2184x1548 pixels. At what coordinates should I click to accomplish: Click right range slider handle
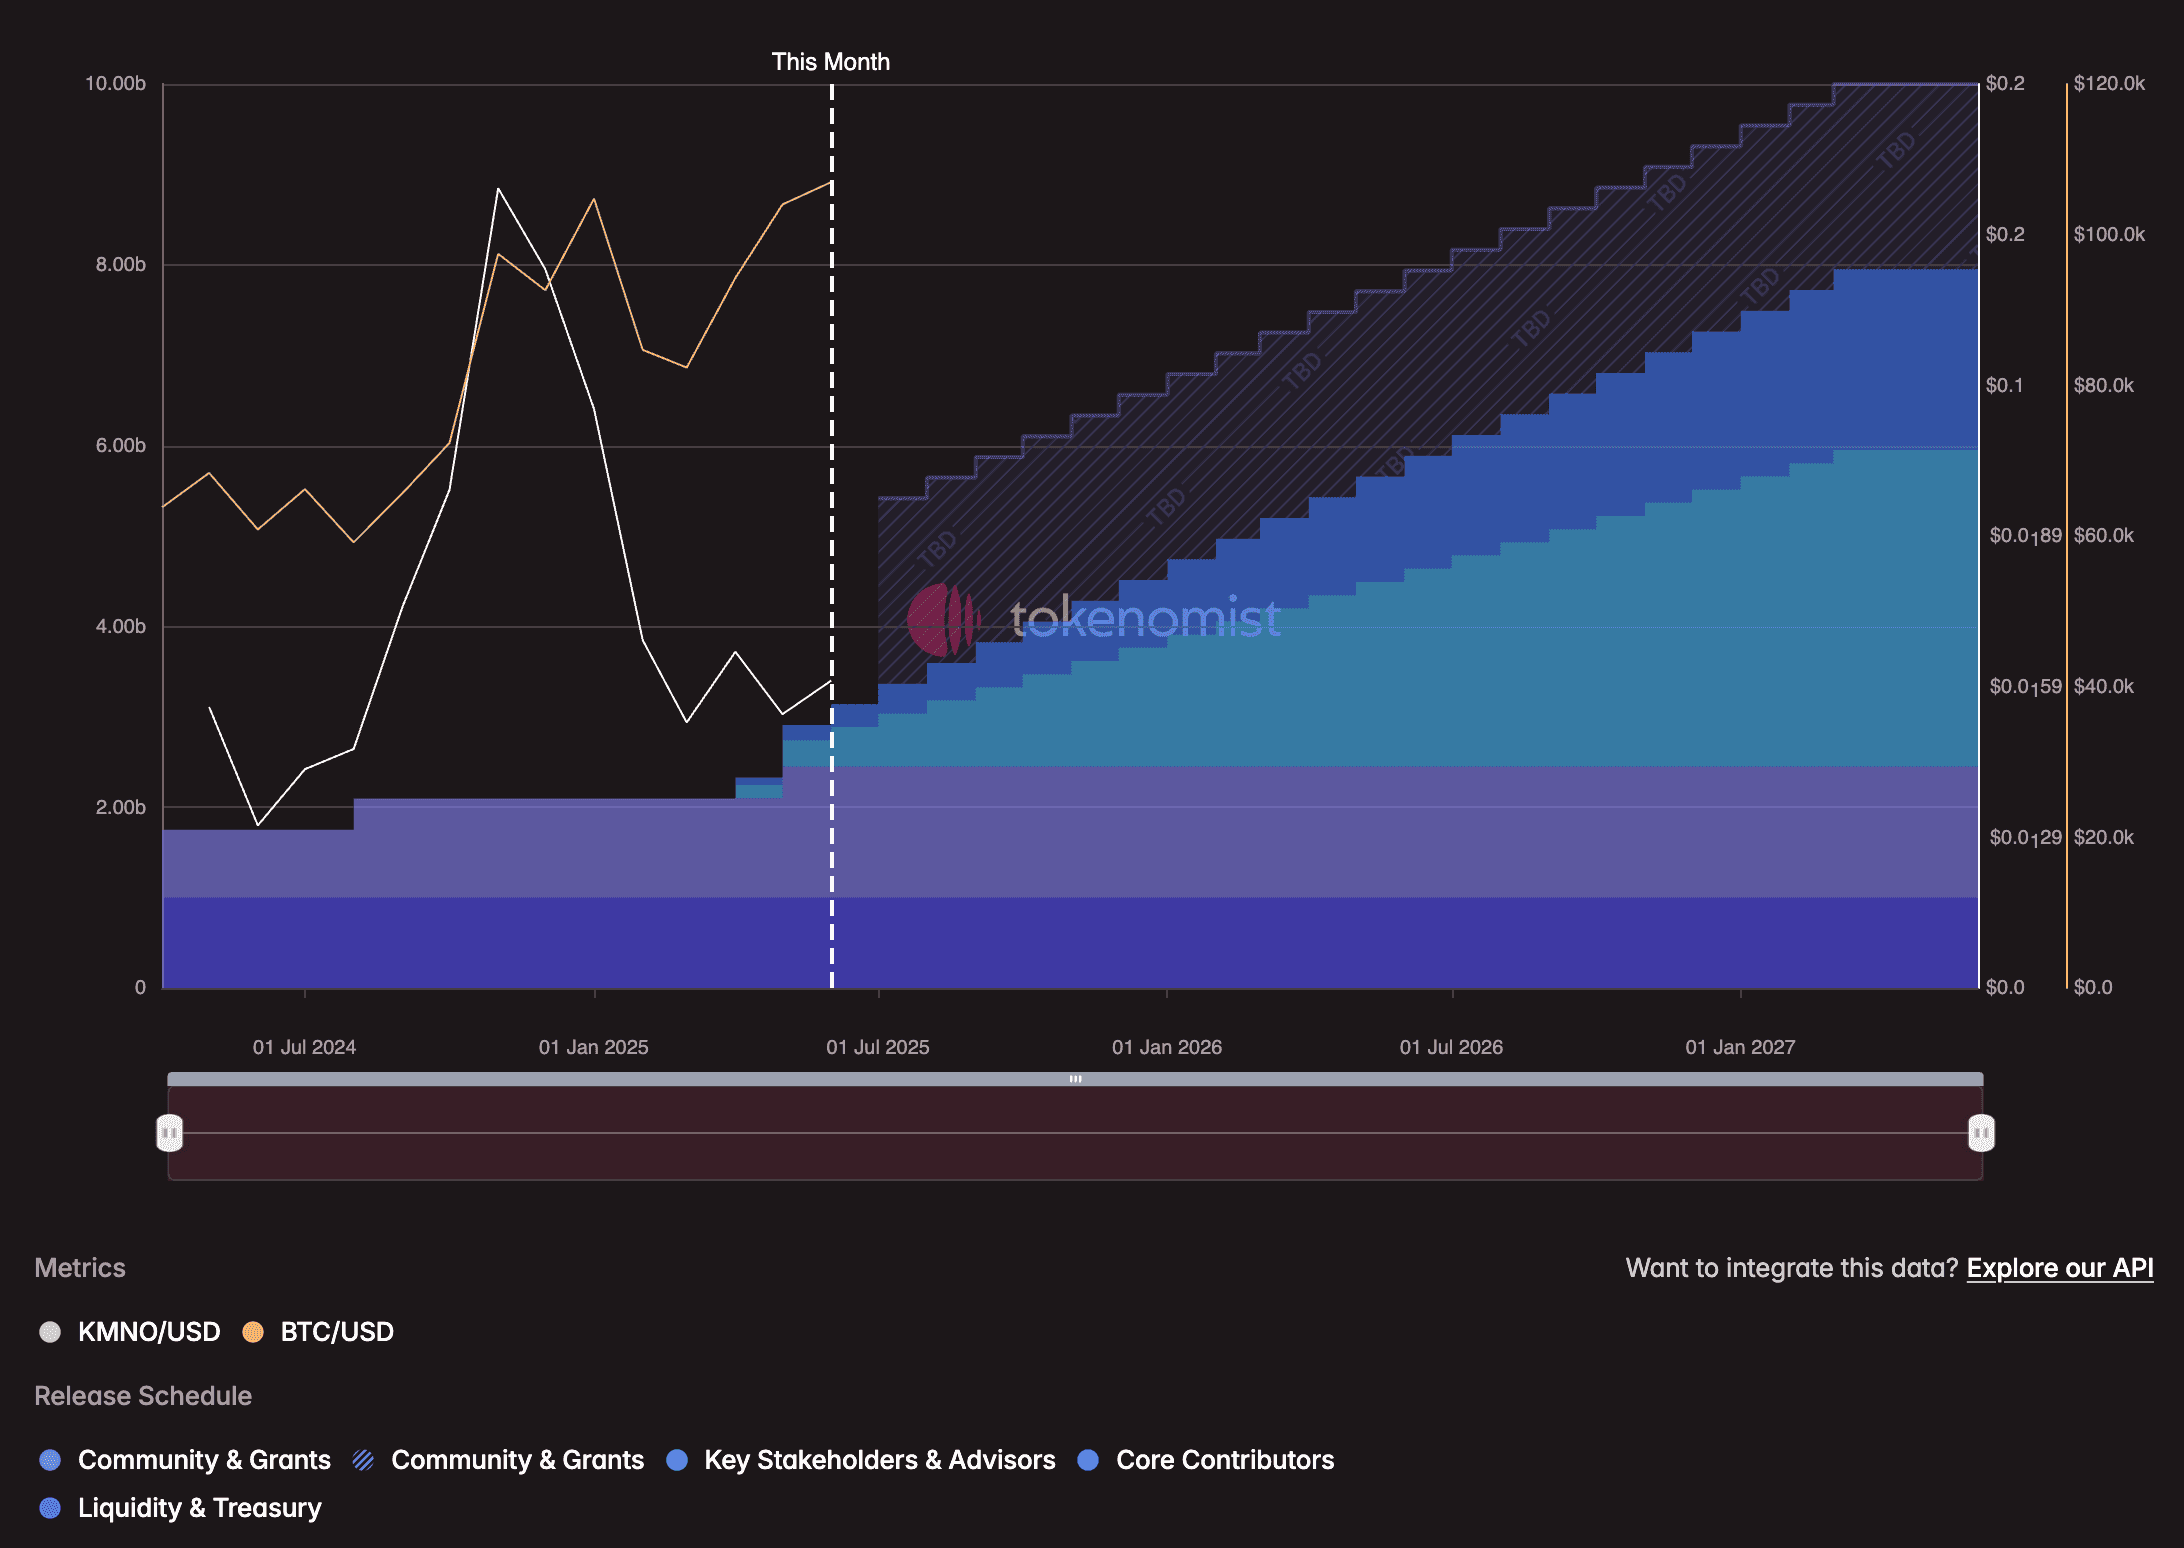1981,1133
